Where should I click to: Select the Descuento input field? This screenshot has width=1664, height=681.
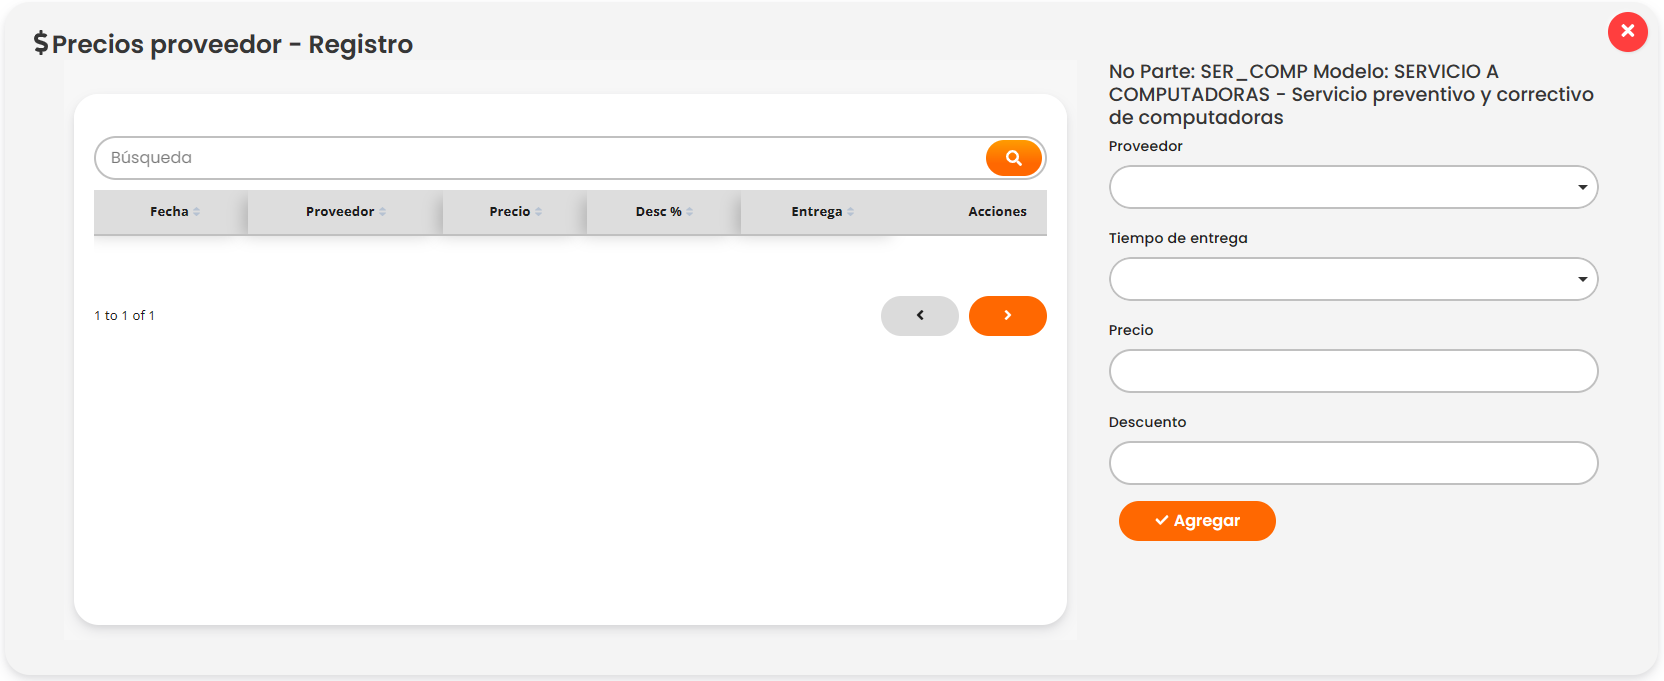[x=1352, y=463]
